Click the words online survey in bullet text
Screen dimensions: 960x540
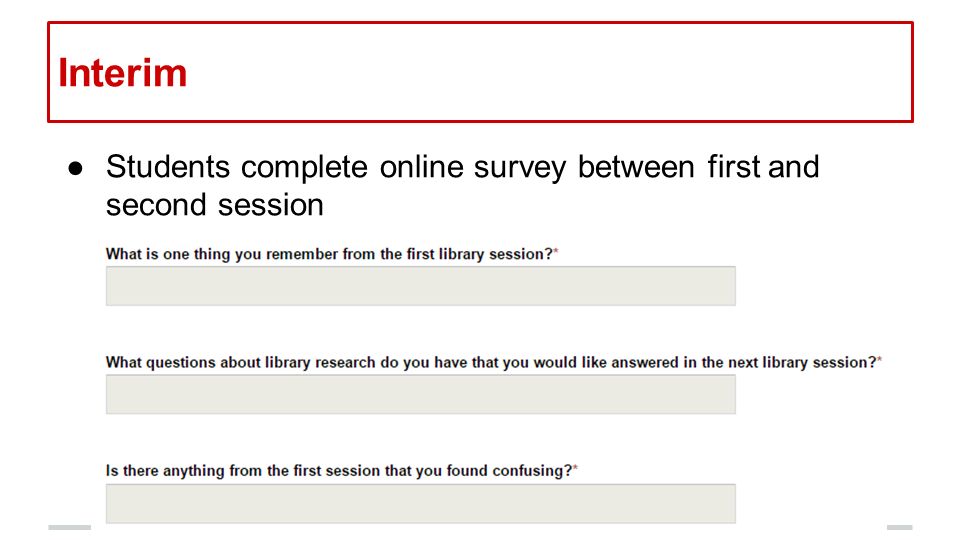tap(473, 168)
